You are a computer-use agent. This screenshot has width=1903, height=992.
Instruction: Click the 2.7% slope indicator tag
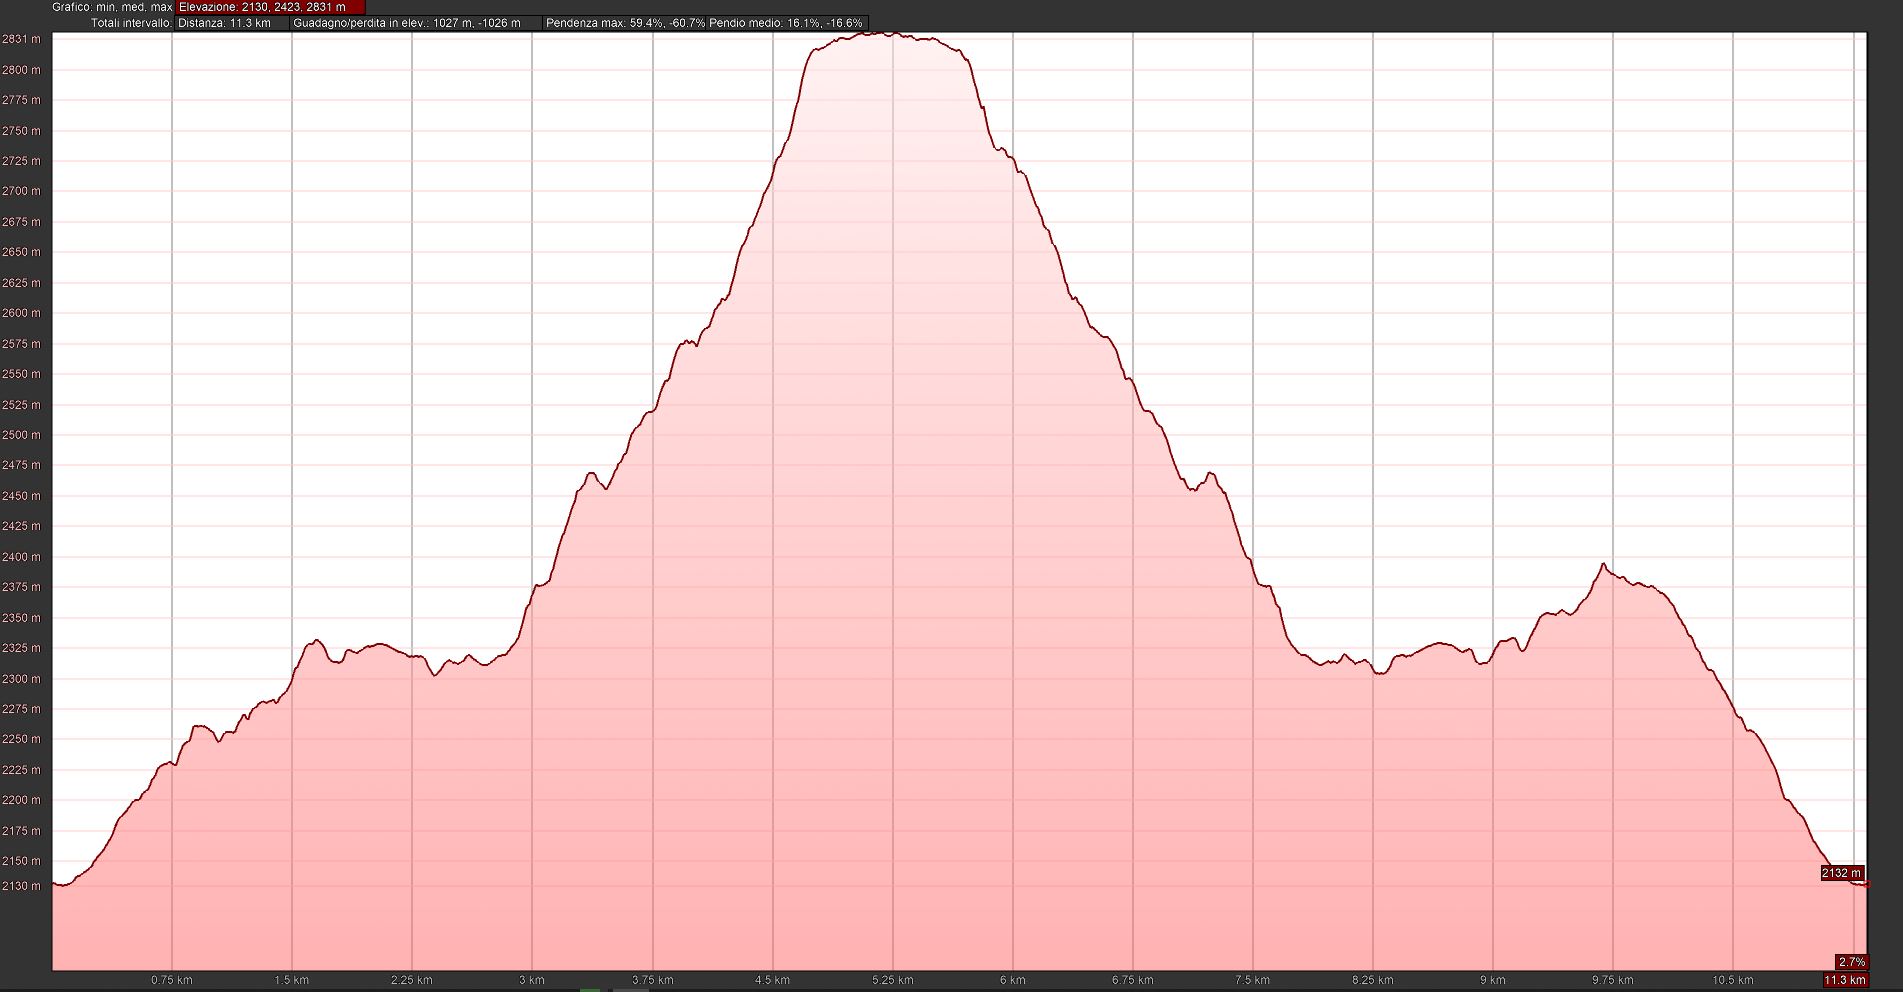tap(1851, 962)
